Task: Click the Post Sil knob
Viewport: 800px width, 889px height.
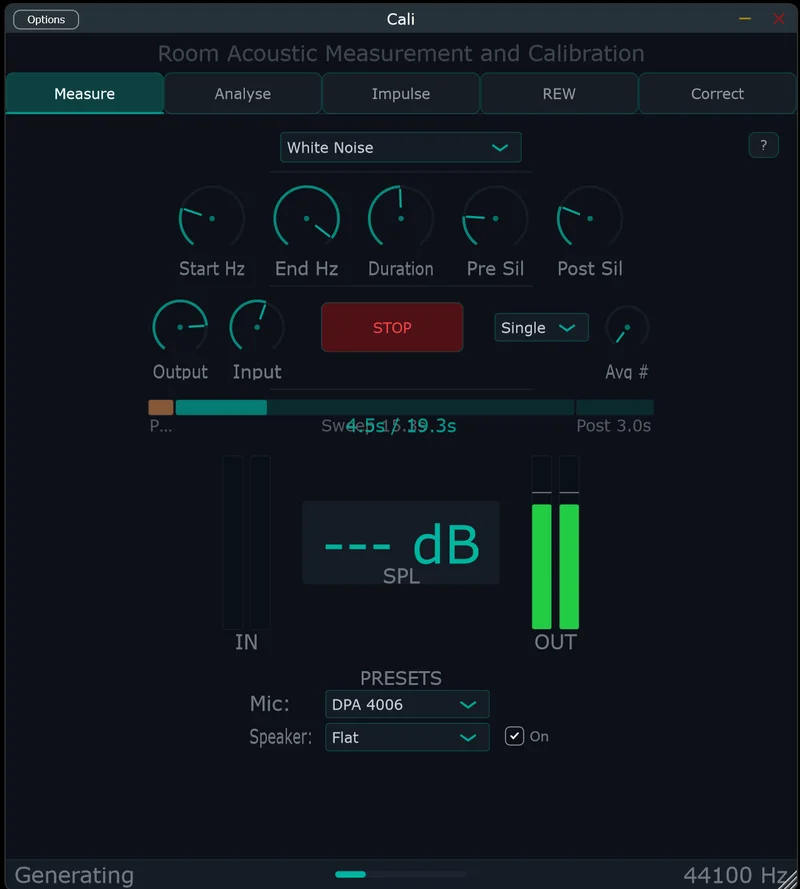Action: pos(589,218)
